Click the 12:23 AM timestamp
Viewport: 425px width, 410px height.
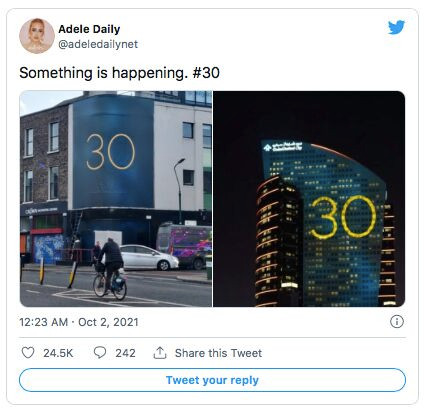click(x=43, y=322)
